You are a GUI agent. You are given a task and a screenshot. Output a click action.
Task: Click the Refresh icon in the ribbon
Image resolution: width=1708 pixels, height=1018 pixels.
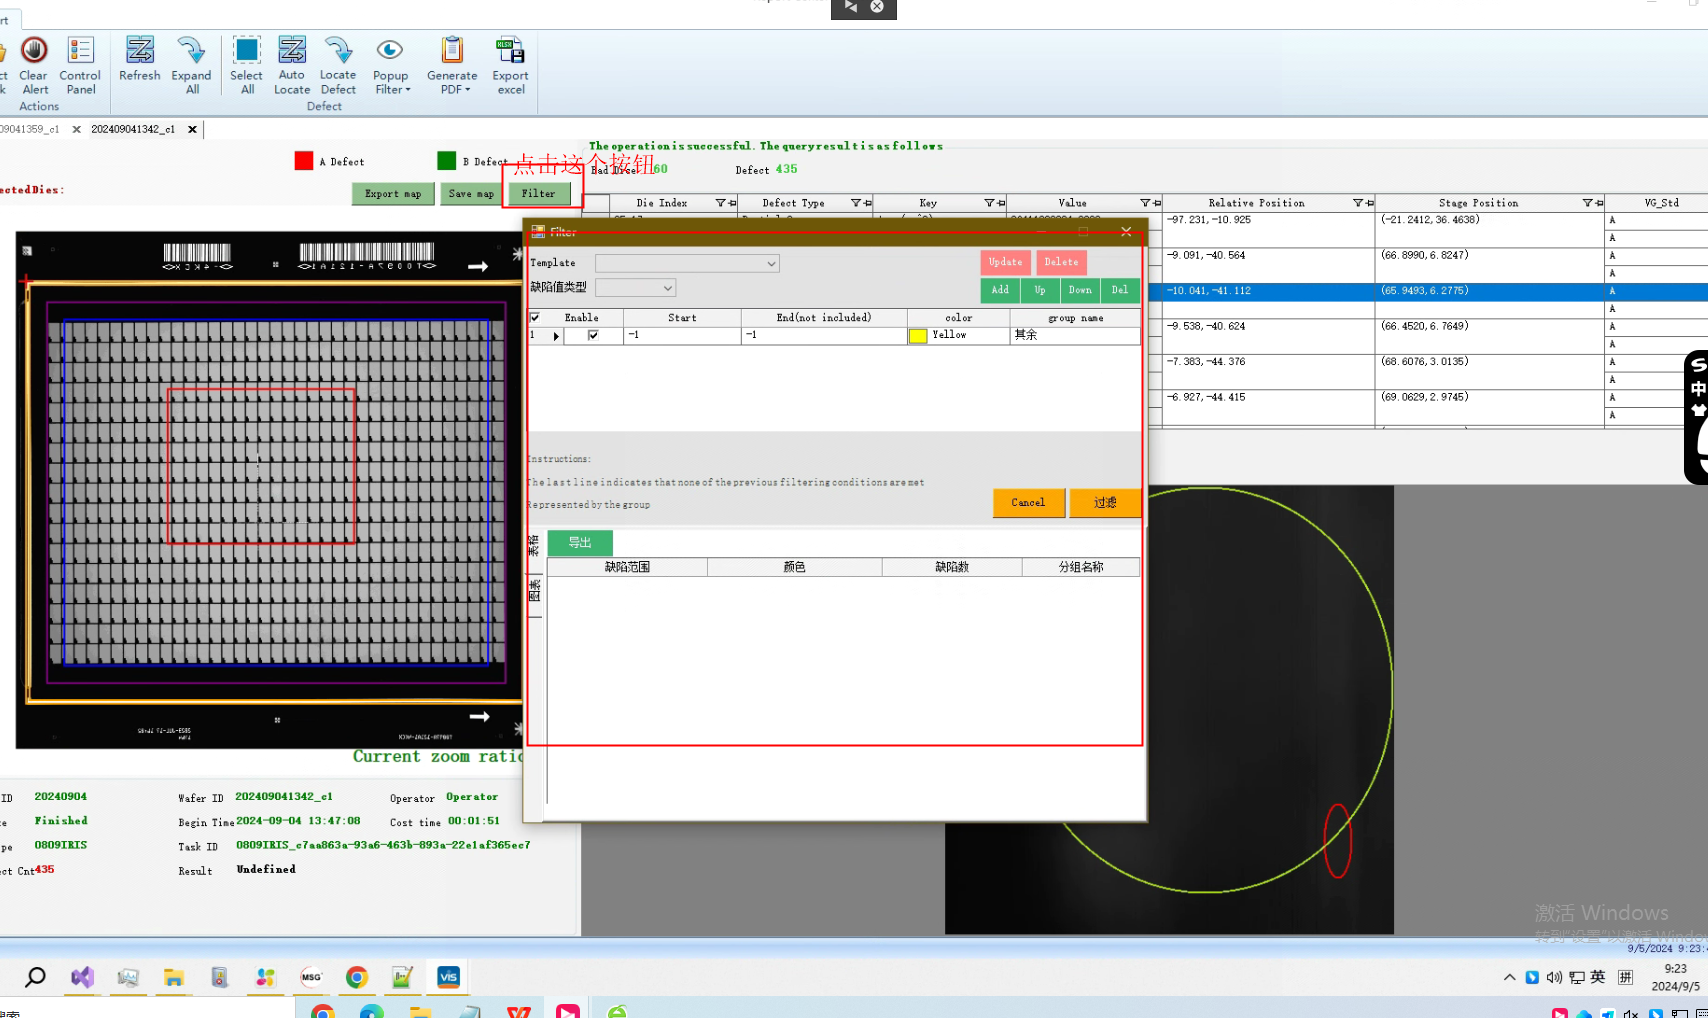click(x=139, y=59)
